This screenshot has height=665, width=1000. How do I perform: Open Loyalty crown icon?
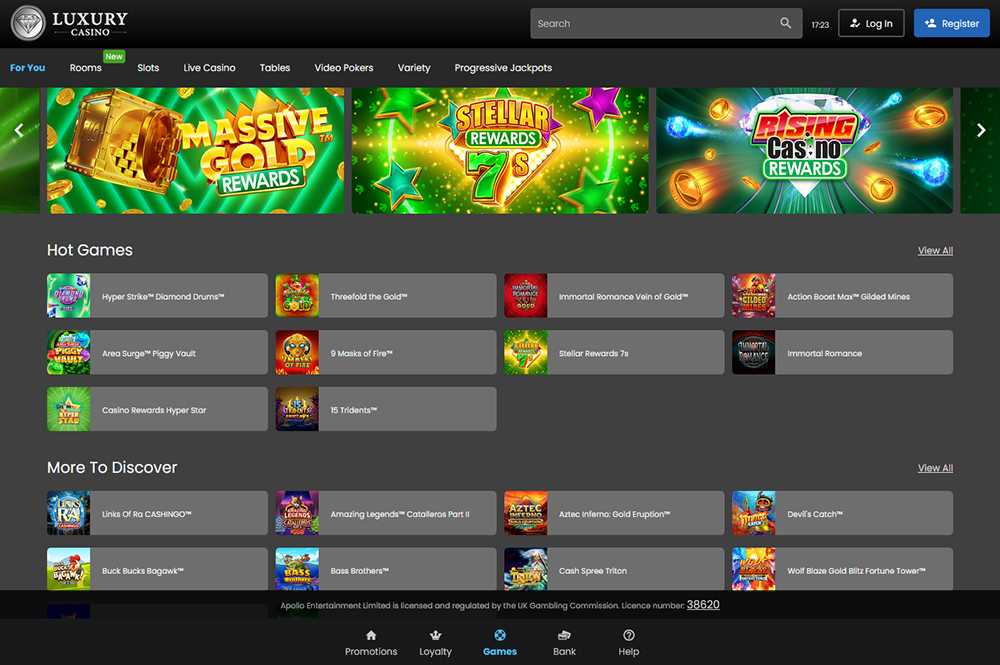click(x=435, y=636)
